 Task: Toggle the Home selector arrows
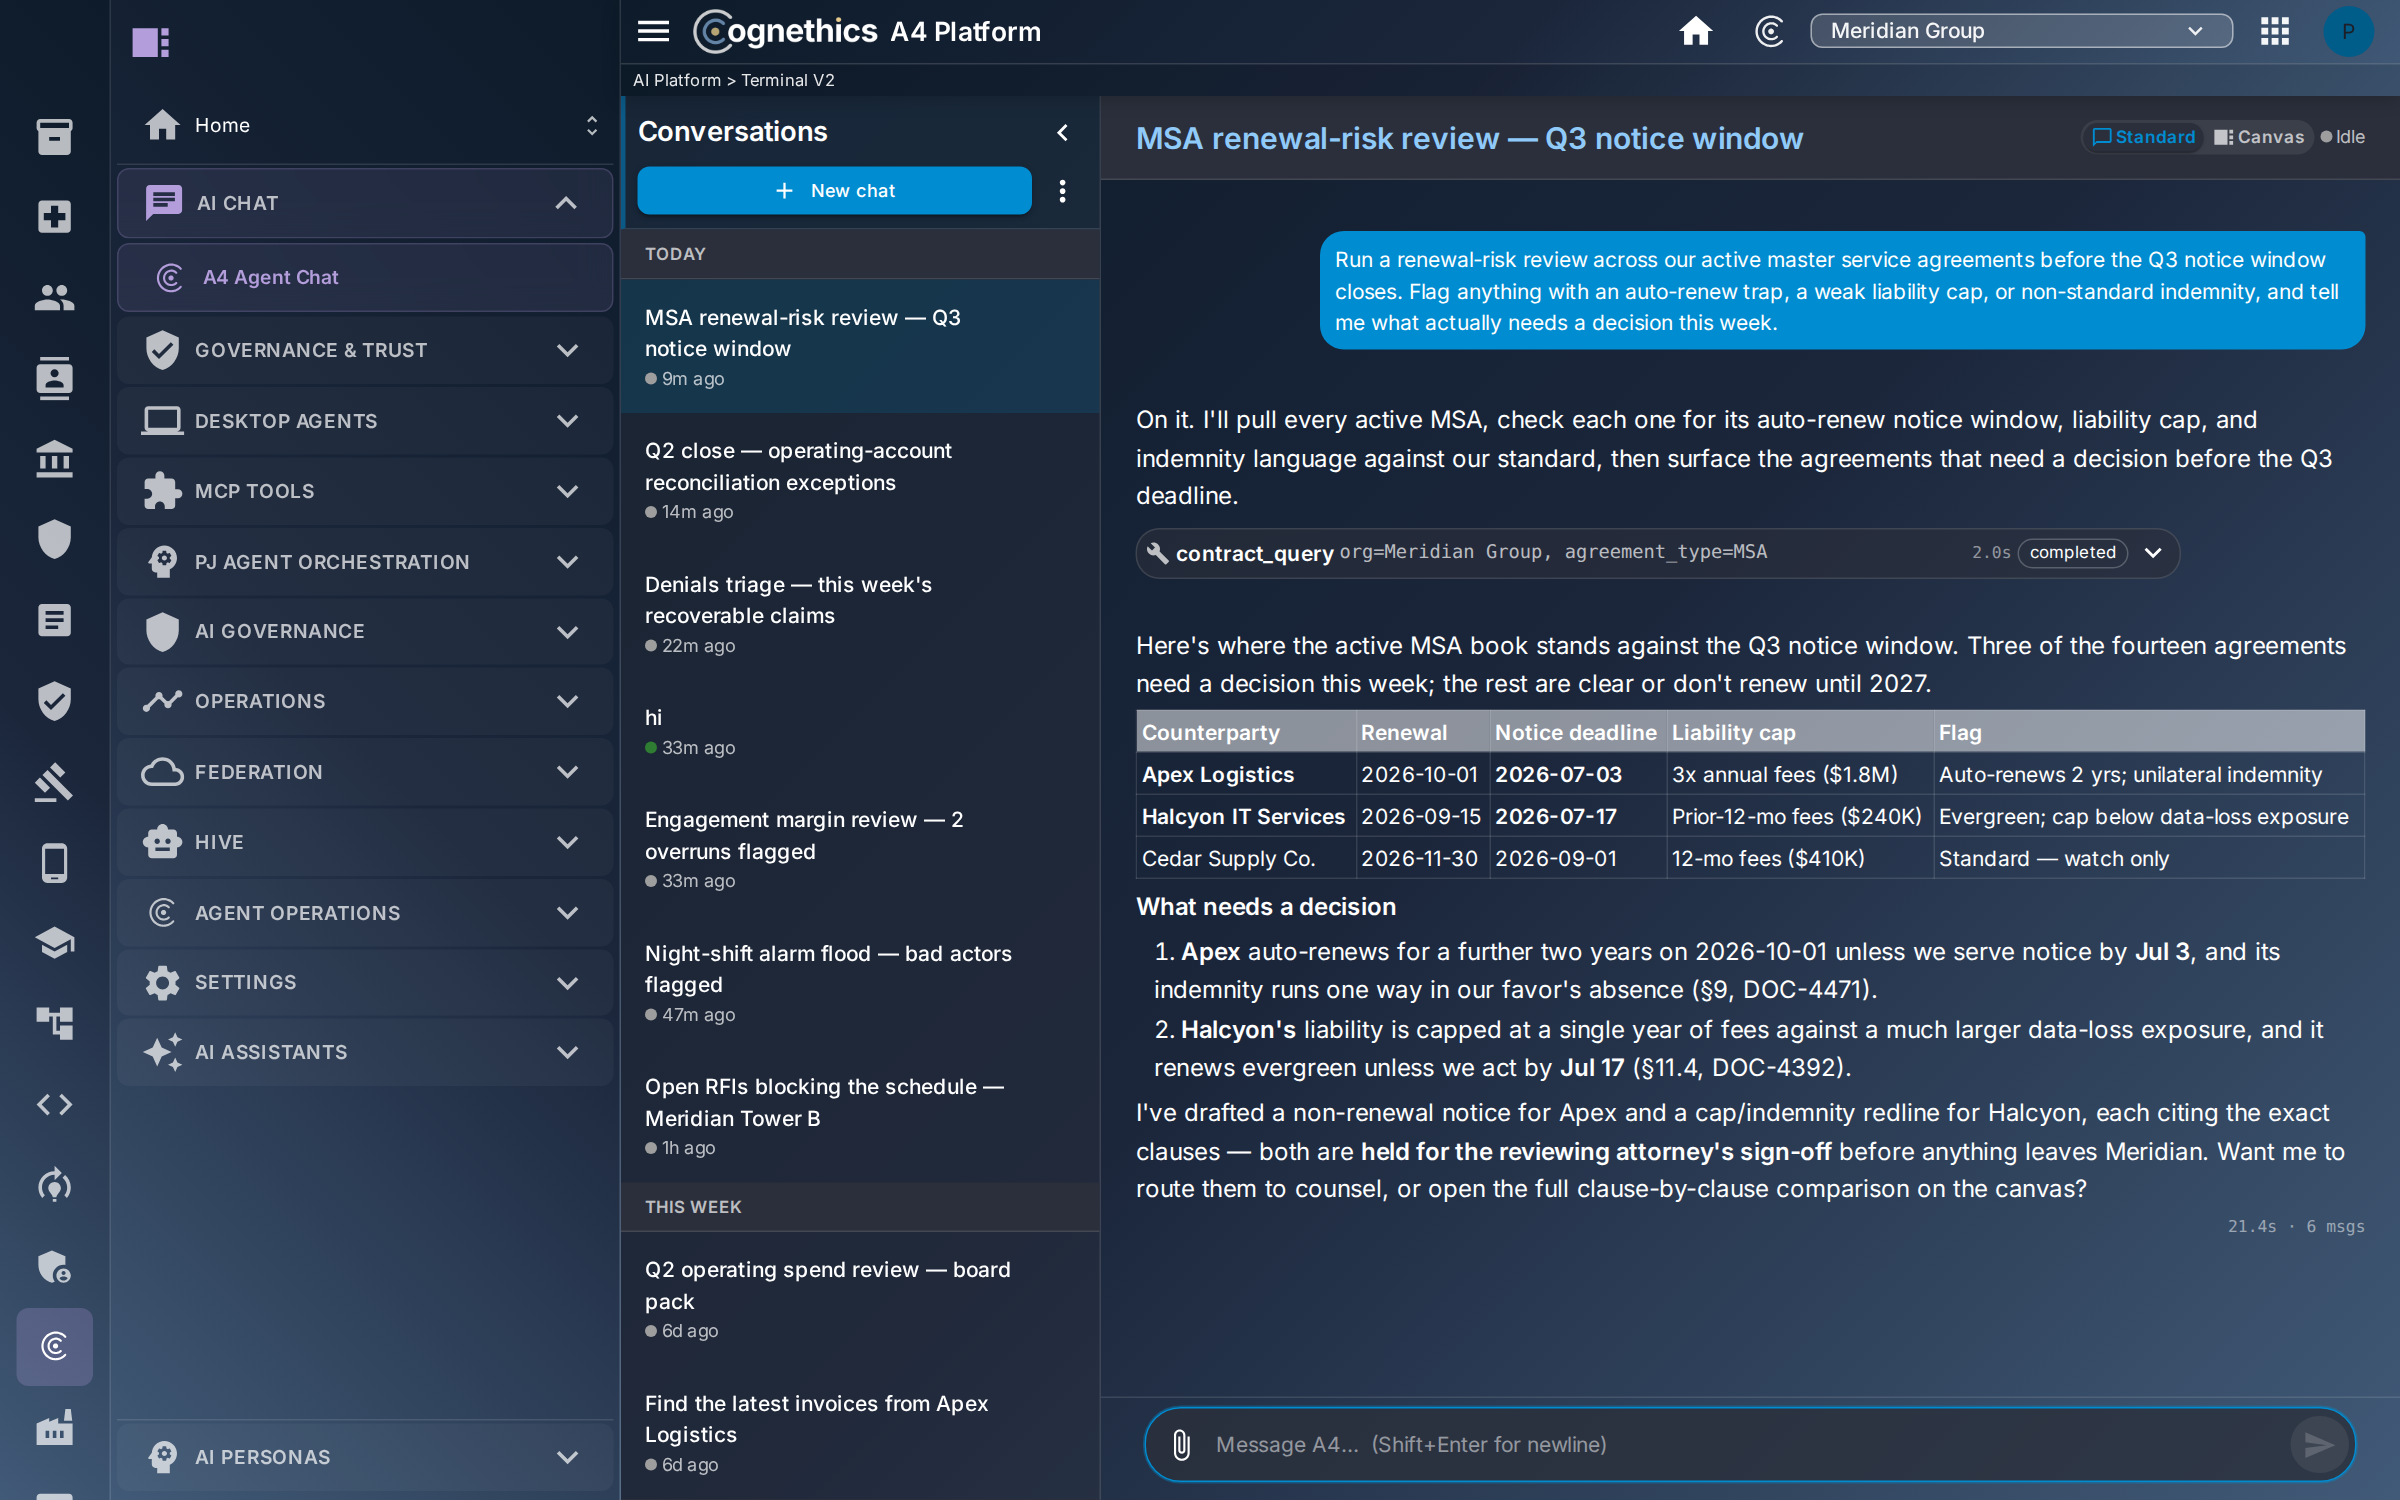click(591, 125)
